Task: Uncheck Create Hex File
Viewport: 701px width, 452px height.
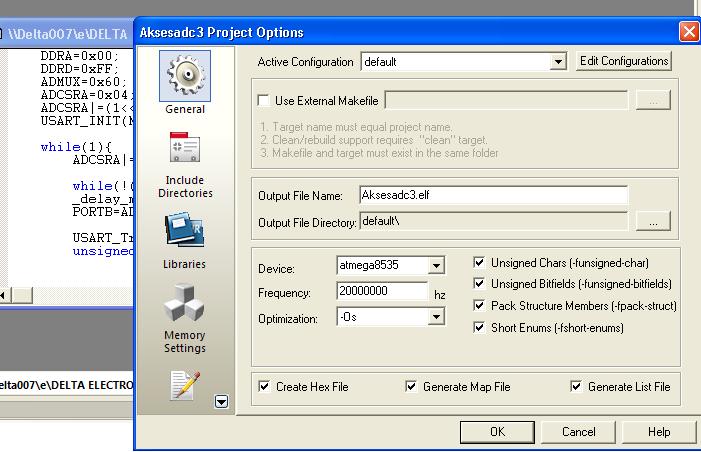Action: click(264, 386)
